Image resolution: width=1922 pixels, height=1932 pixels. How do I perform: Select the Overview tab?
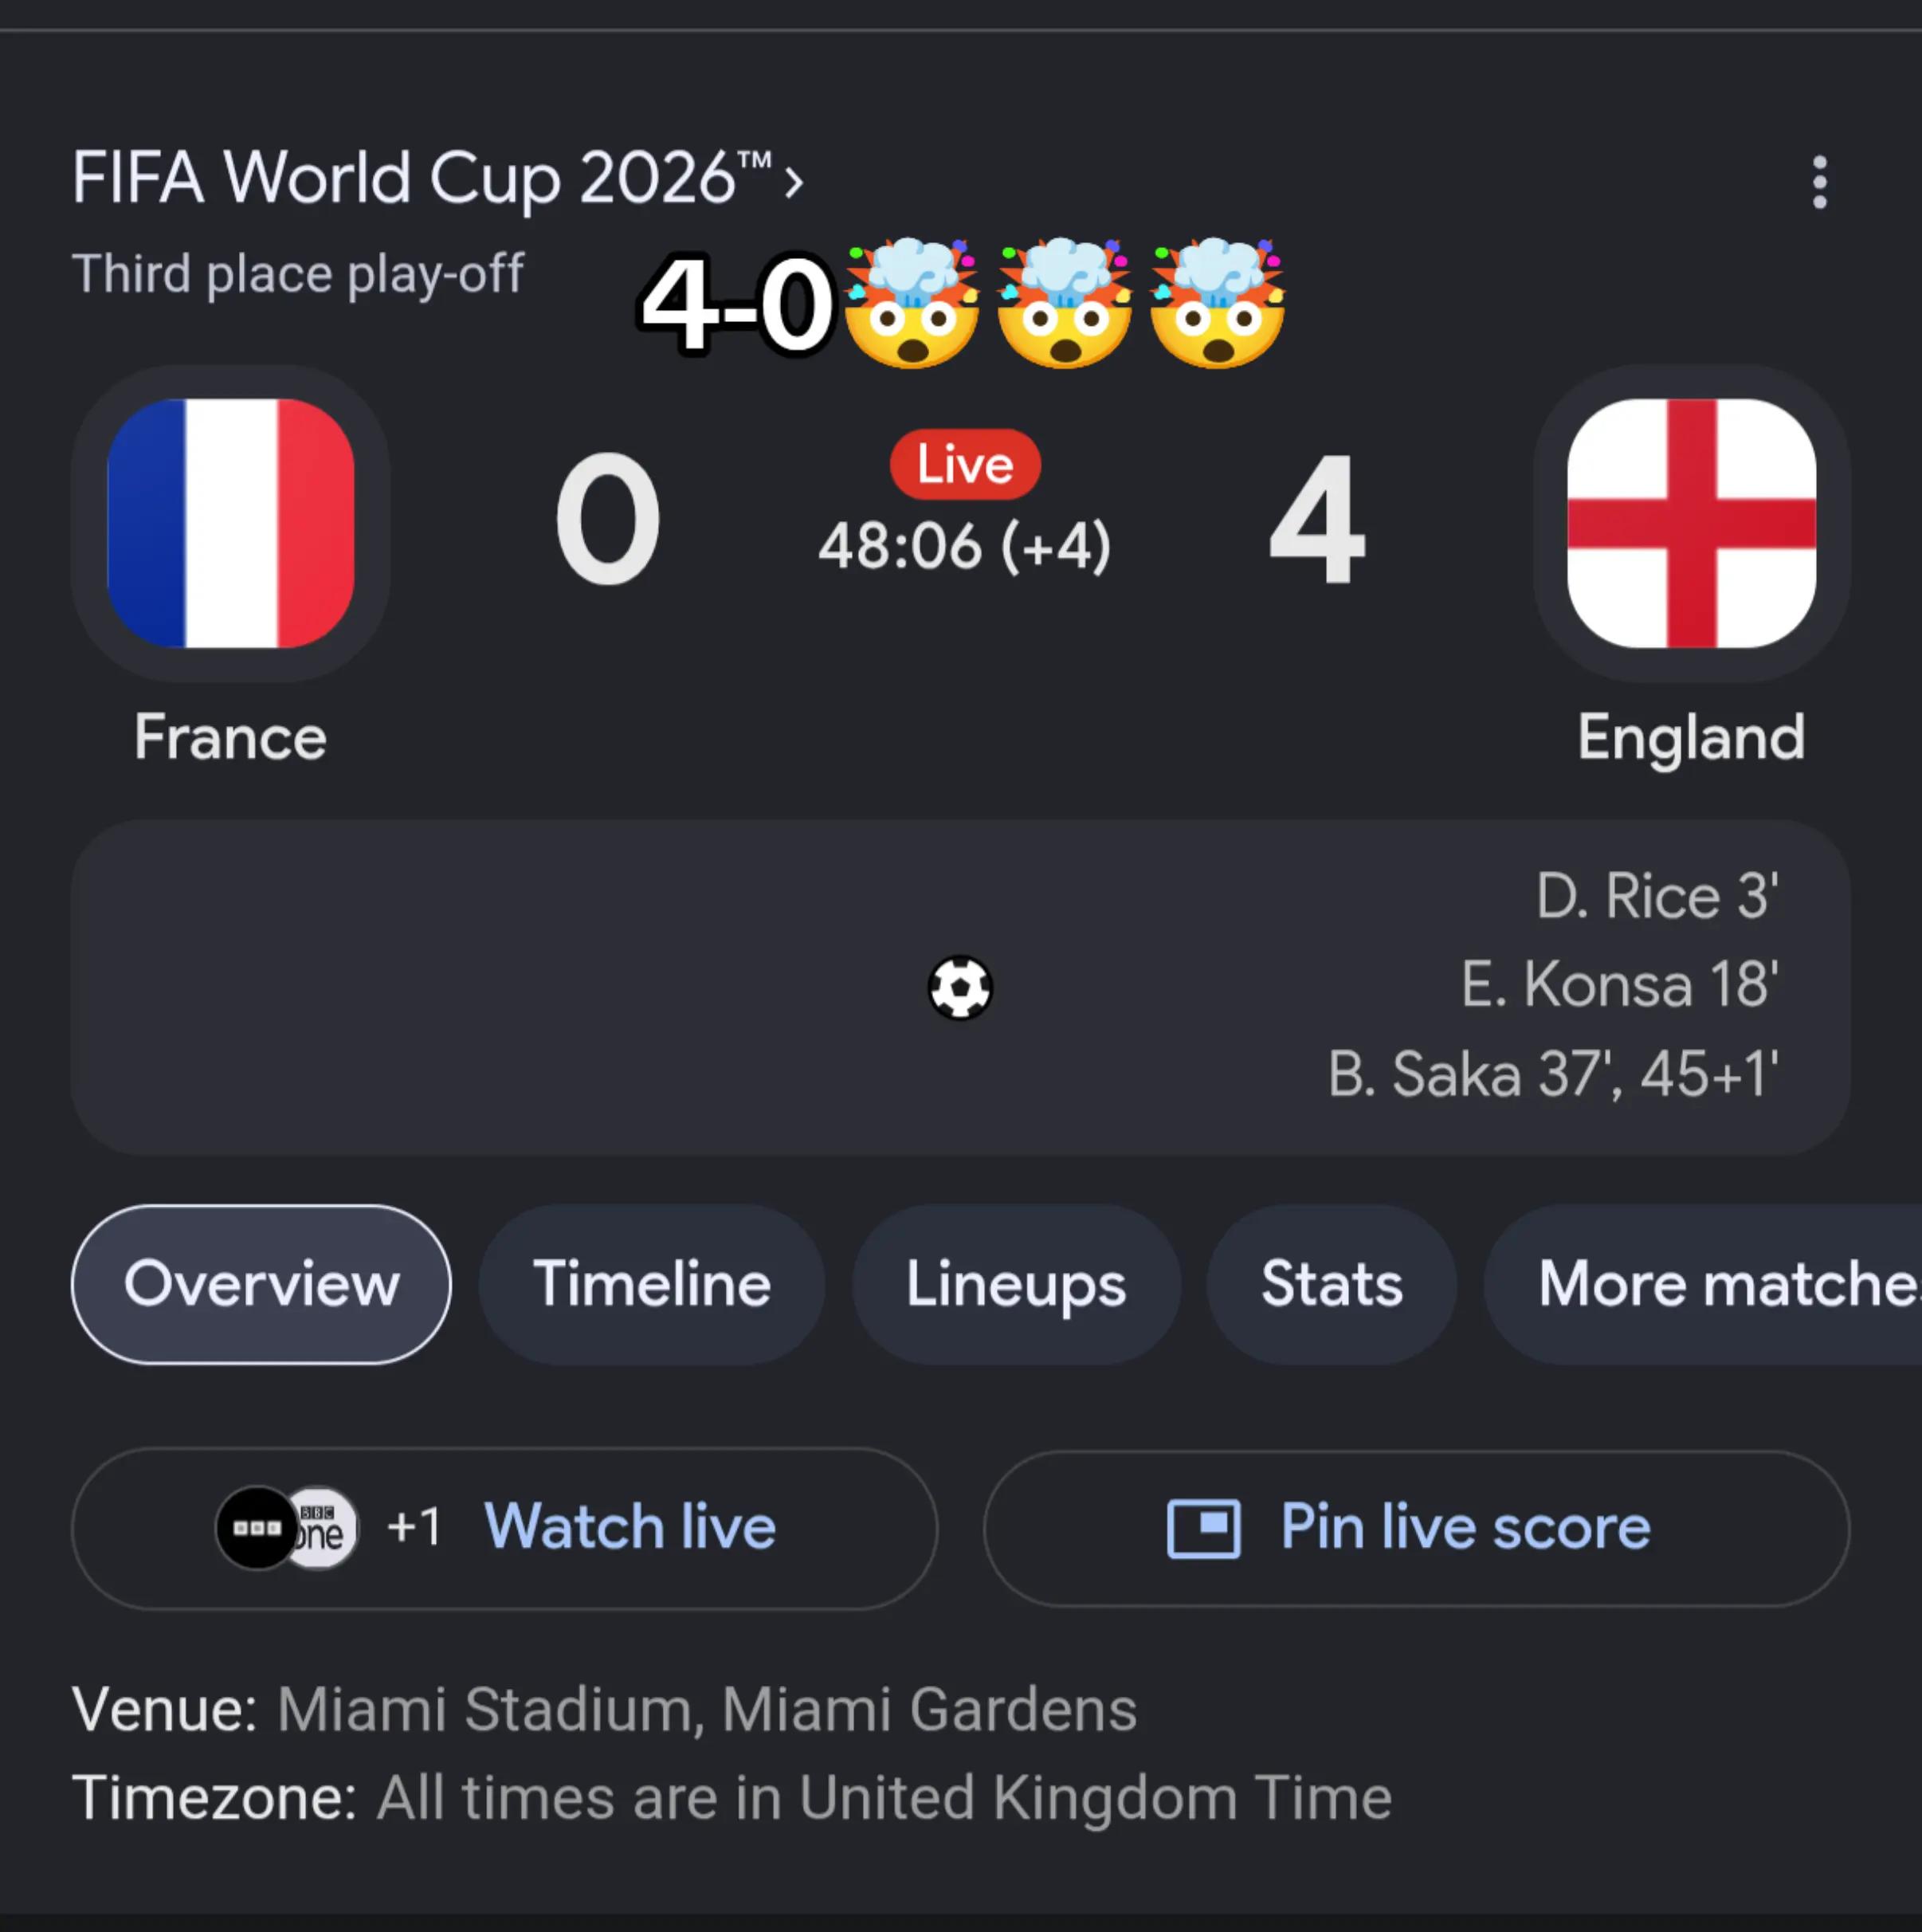click(261, 1284)
